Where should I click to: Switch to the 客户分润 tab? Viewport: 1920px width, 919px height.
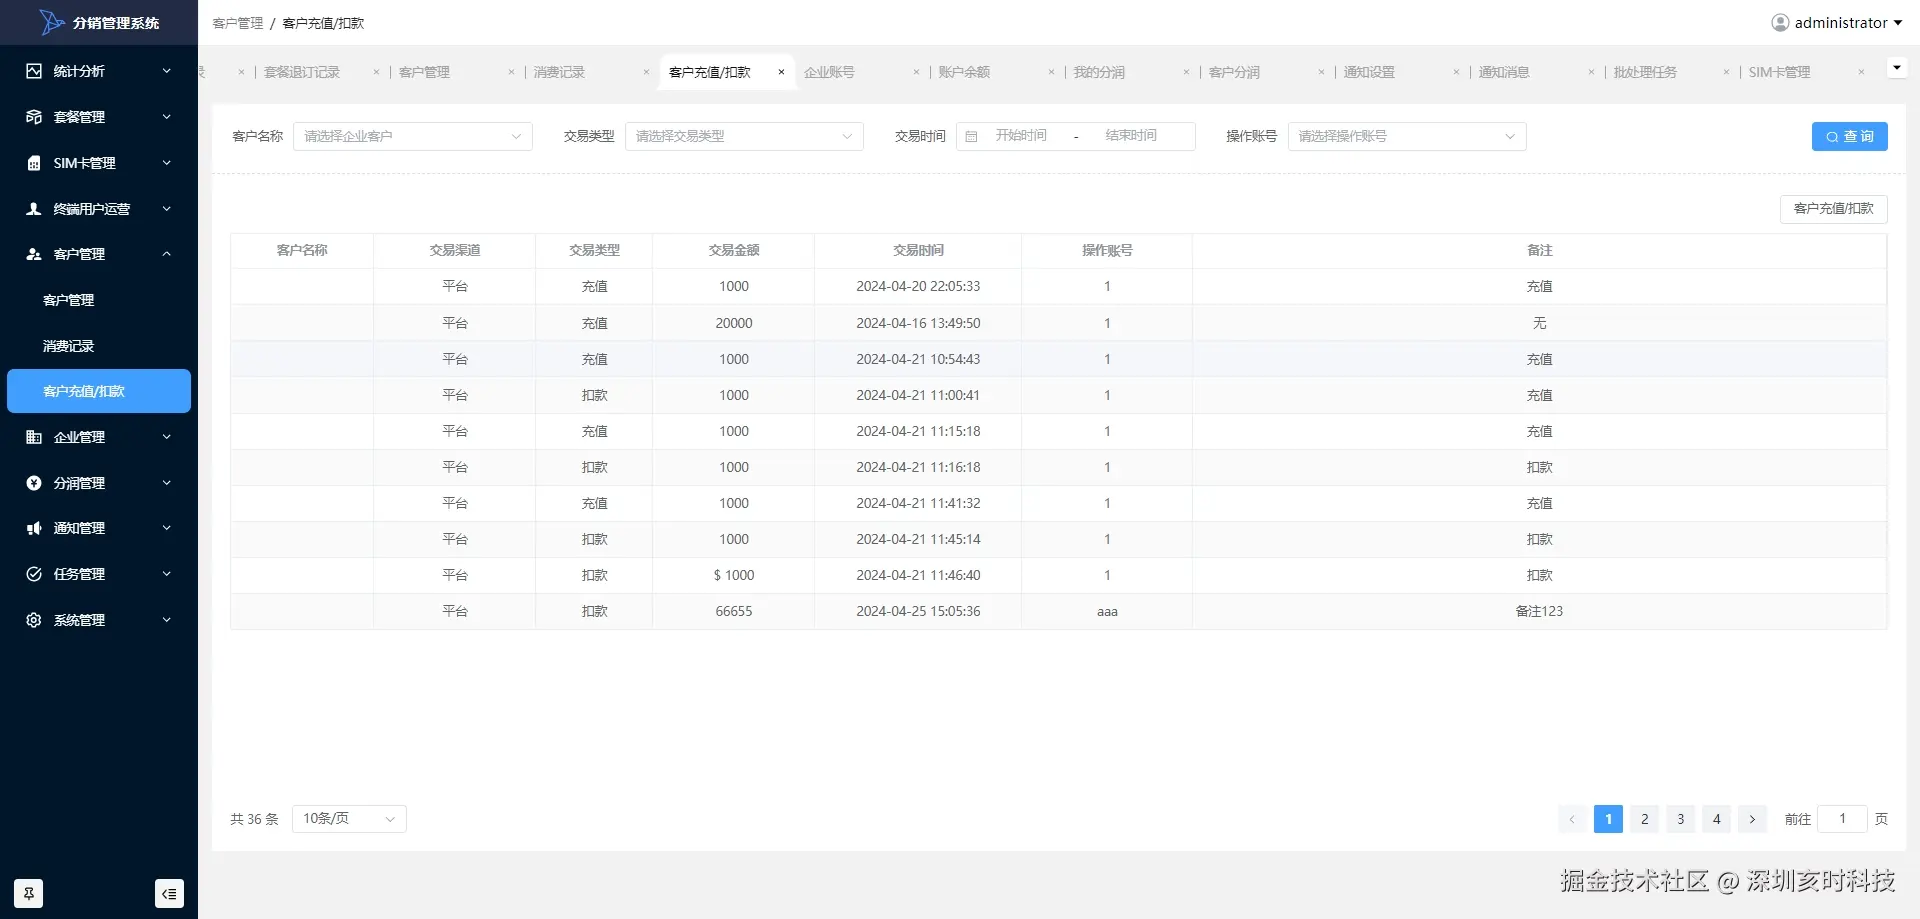click(1234, 72)
